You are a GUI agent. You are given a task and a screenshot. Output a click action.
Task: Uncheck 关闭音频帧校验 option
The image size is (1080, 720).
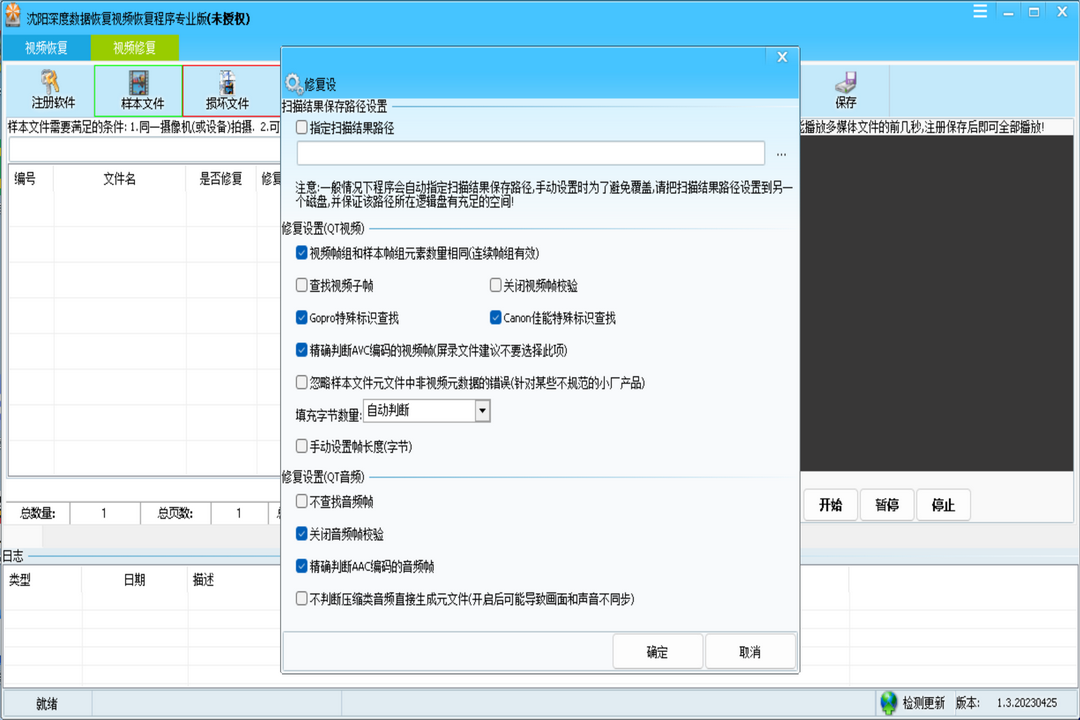coord(301,534)
